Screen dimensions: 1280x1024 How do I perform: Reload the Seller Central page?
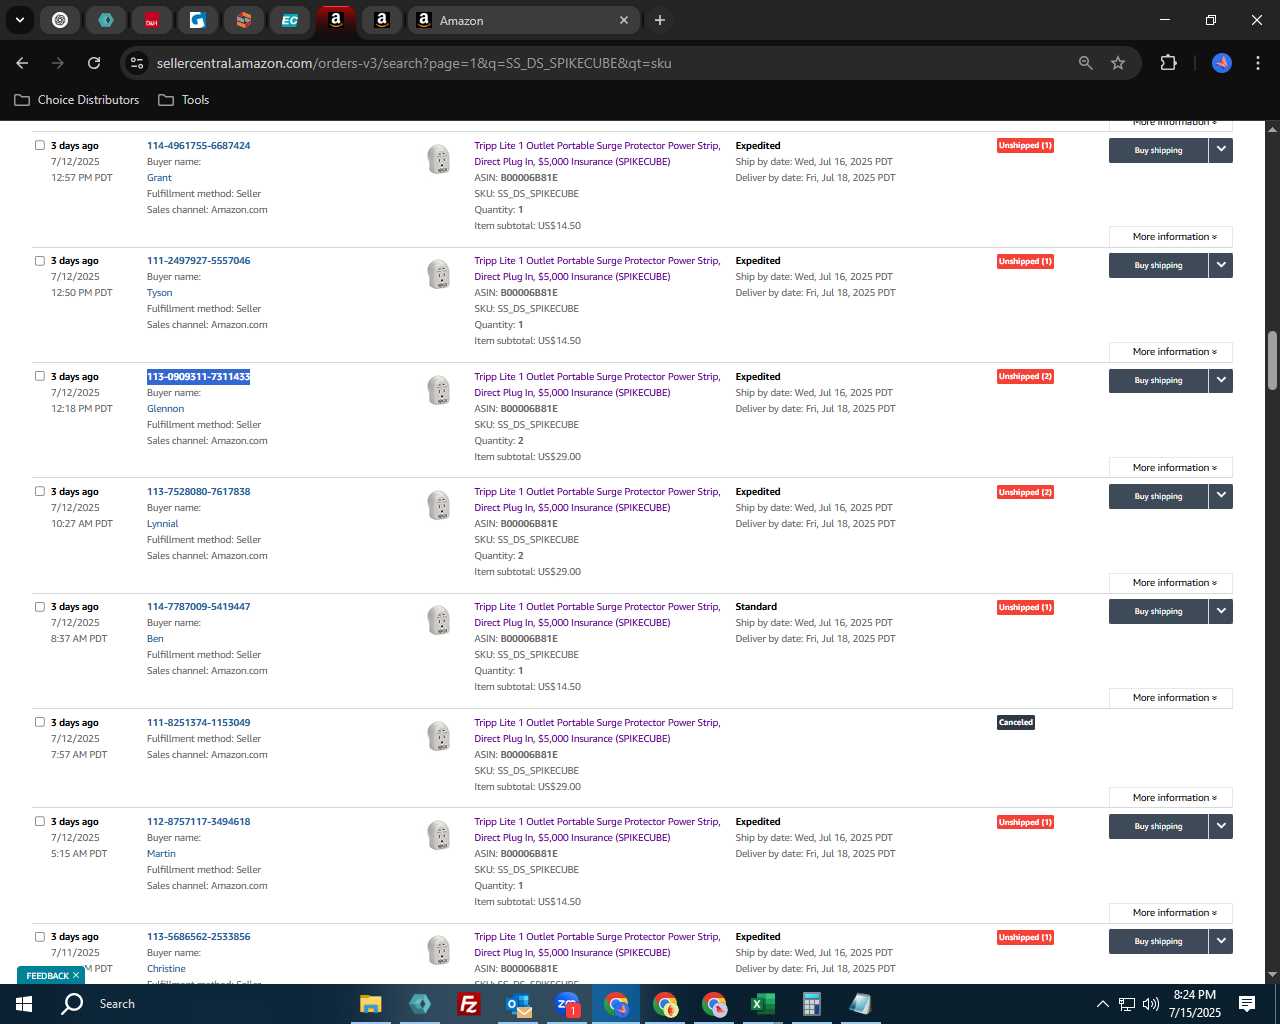click(94, 63)
